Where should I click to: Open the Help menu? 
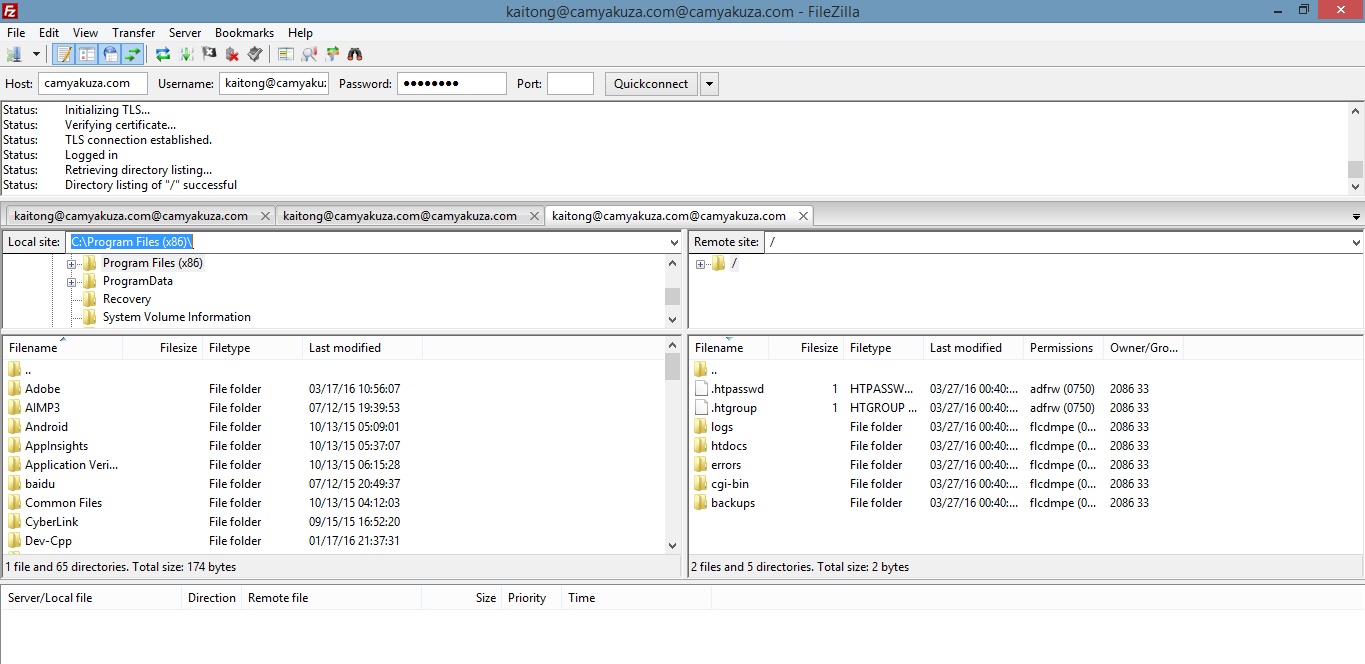point(300,33)
